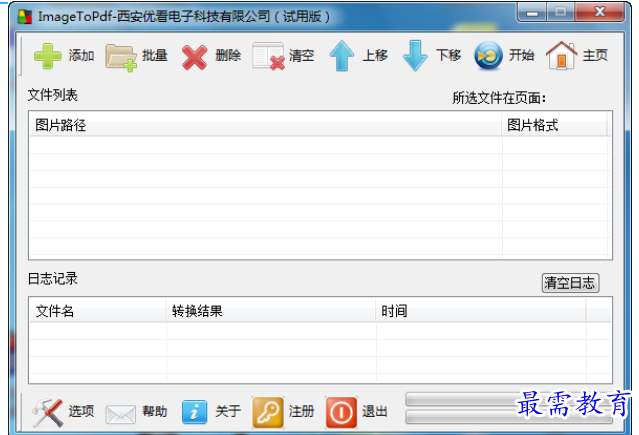The height and width of the screenshot is (435, 639).
Task: Click the 所选文件在页面 label
Action: tap(499, 98)
